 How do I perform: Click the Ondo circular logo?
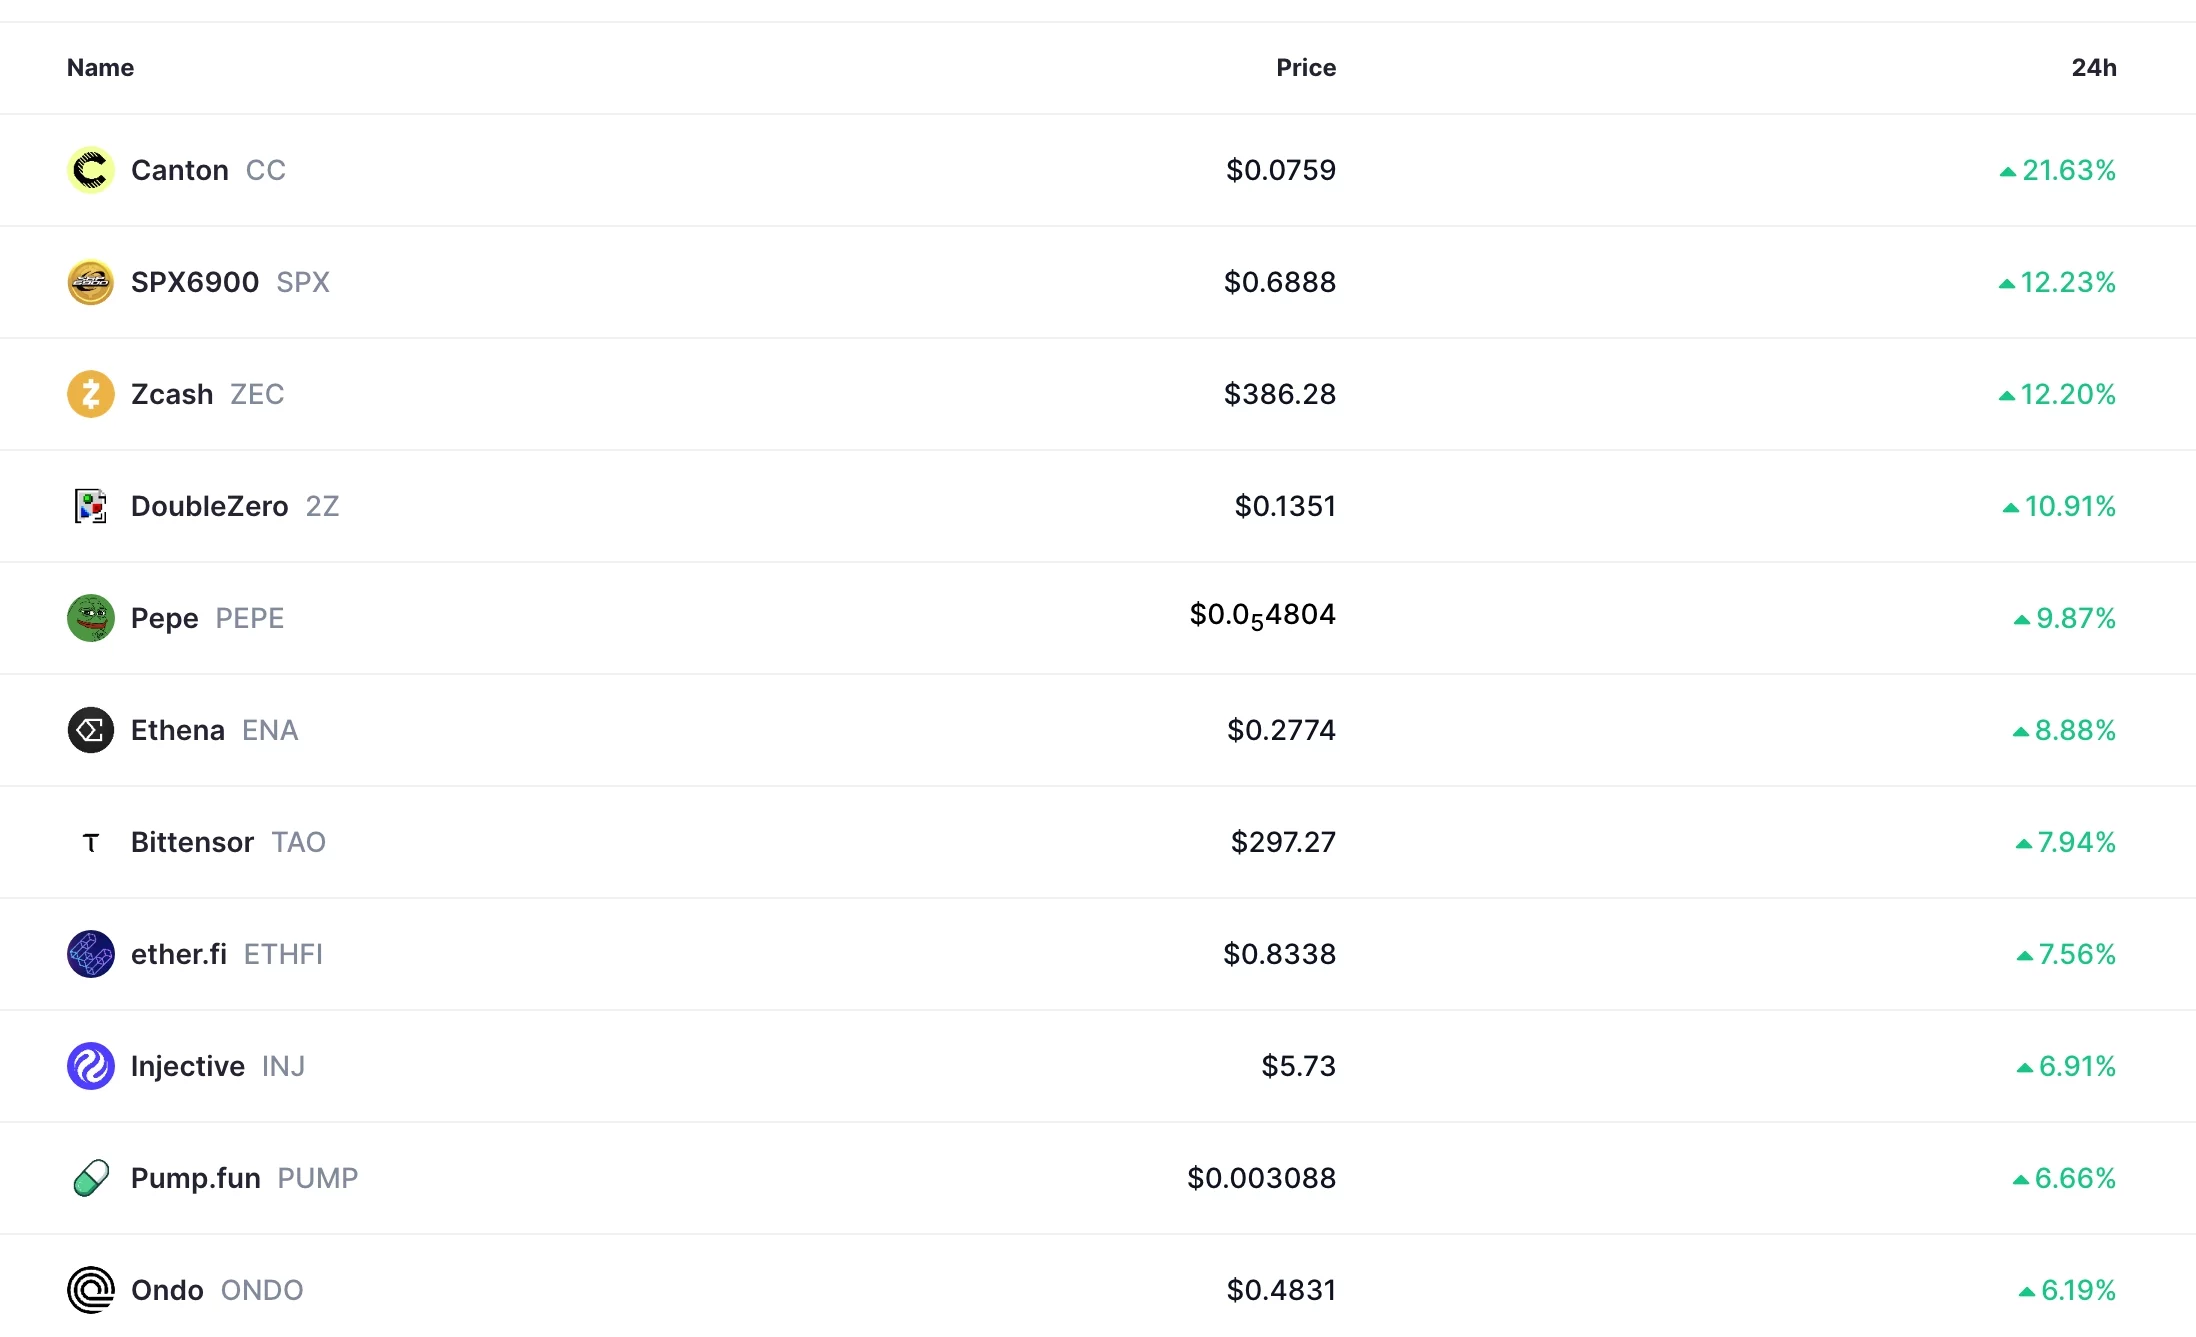pos(91,1290)
